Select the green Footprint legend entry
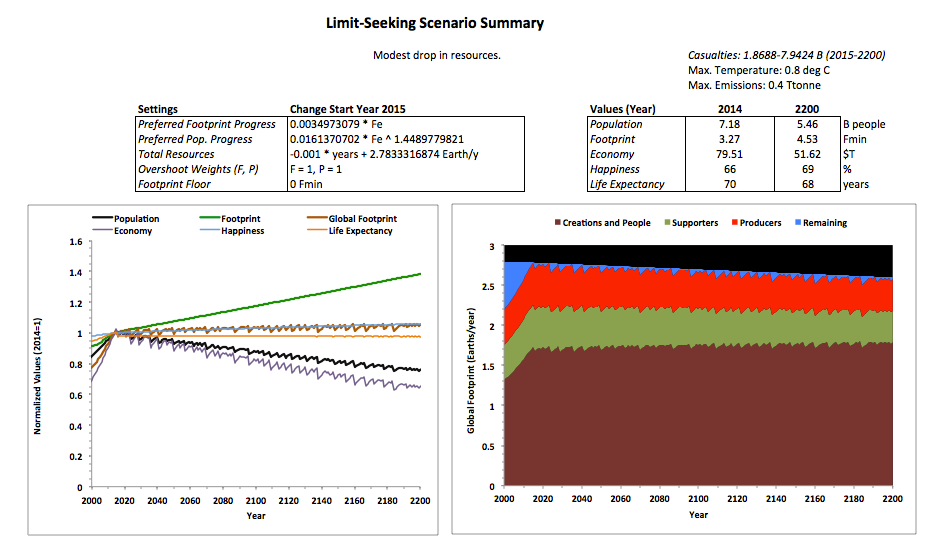 coord(243,218)
